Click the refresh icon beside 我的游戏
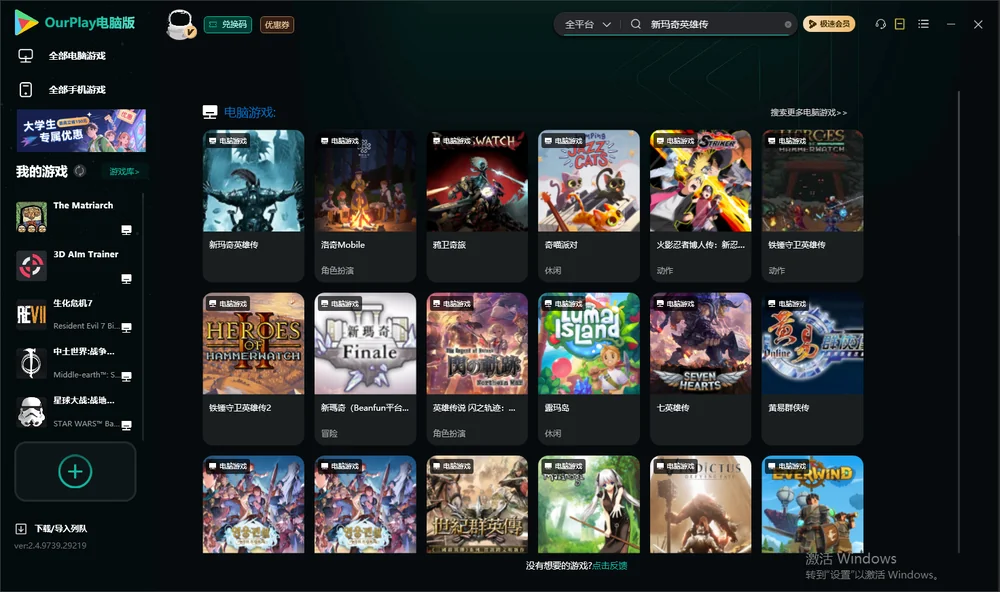 coord(80,171)
